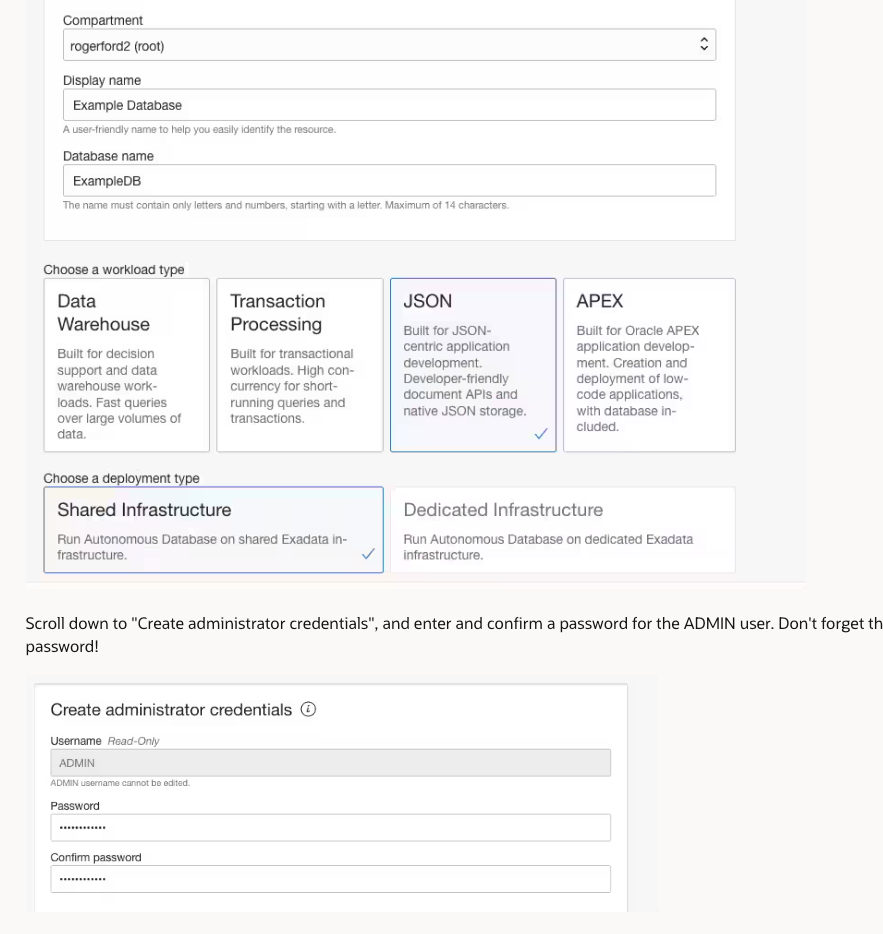This screenshot has width=883, height=934.
Task: Select the Data Warehouse workload type
Action: click(127, 365)
